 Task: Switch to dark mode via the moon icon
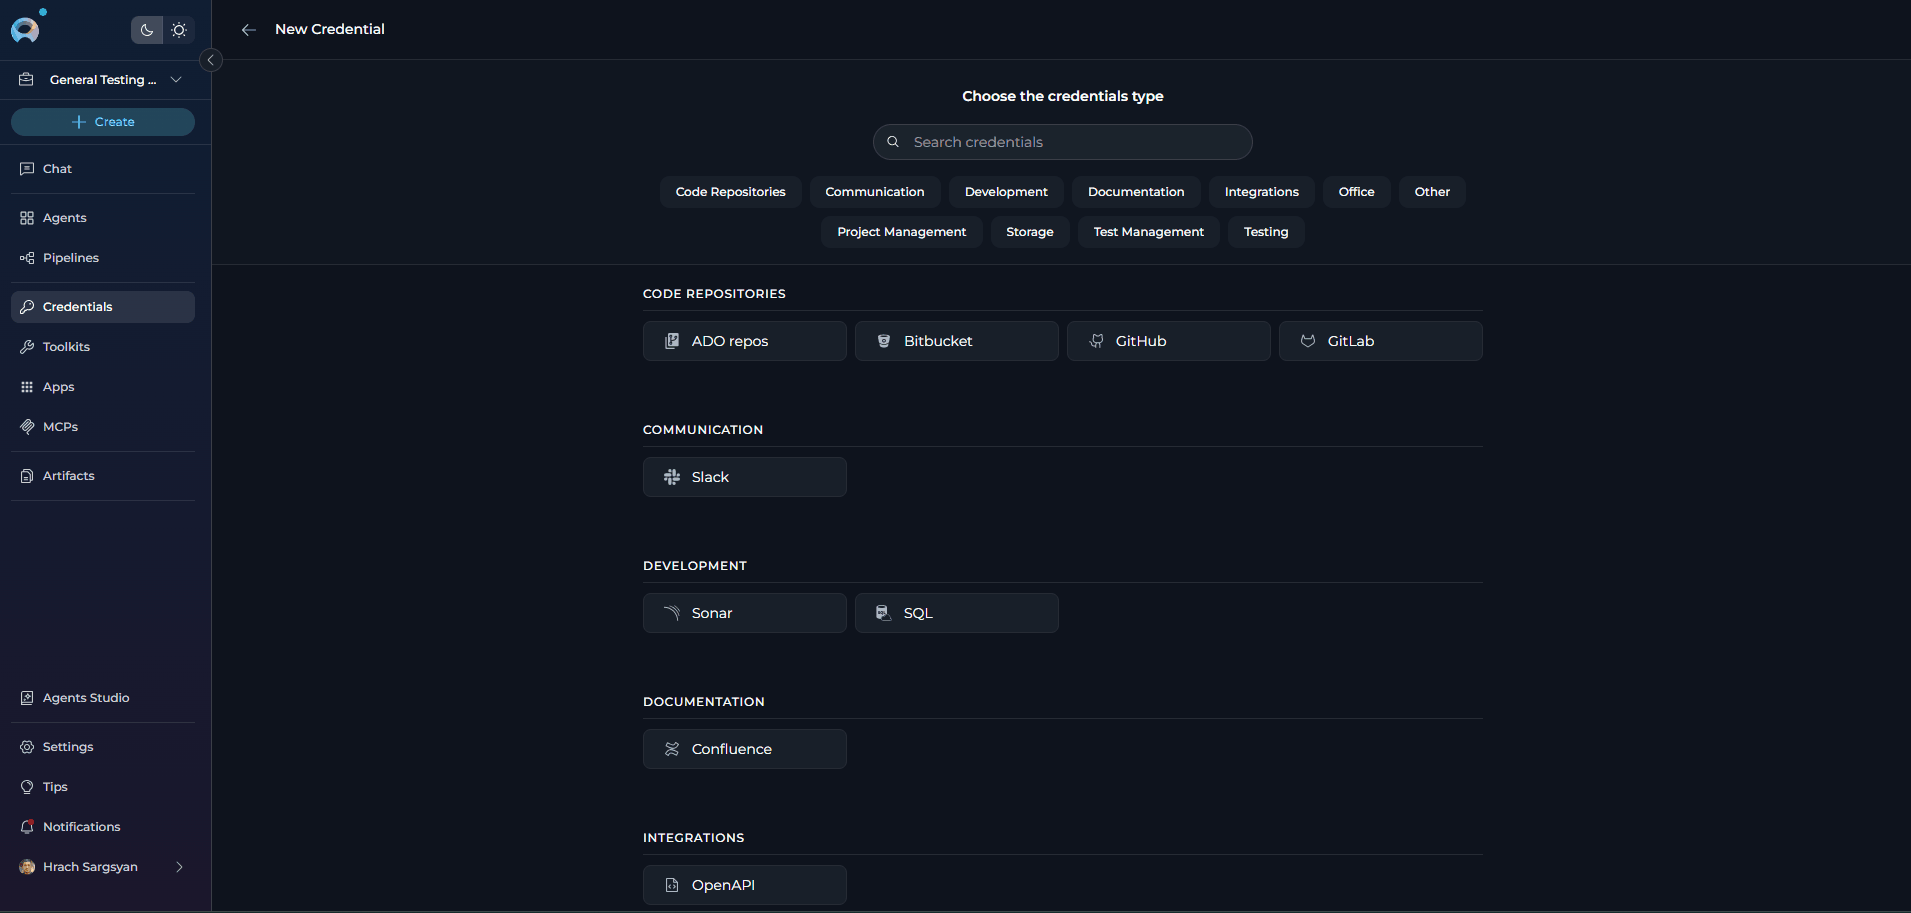pos(147,30)
